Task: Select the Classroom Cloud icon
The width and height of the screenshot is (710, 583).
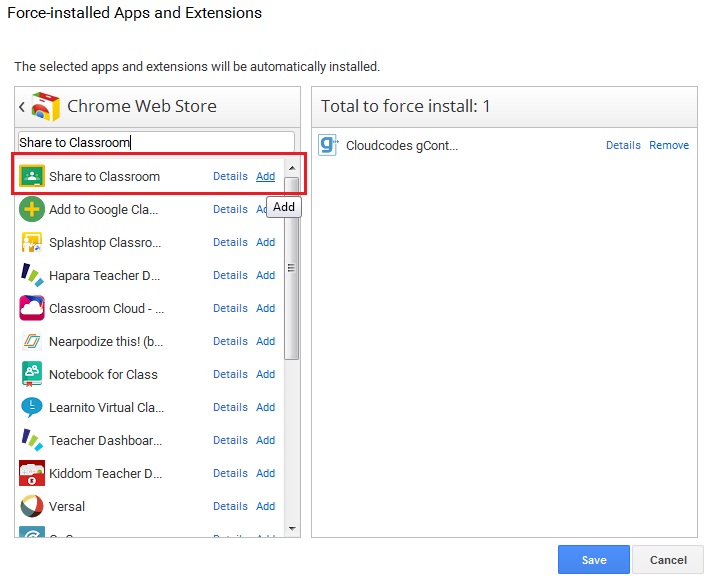Action: [x=32, y=308]
